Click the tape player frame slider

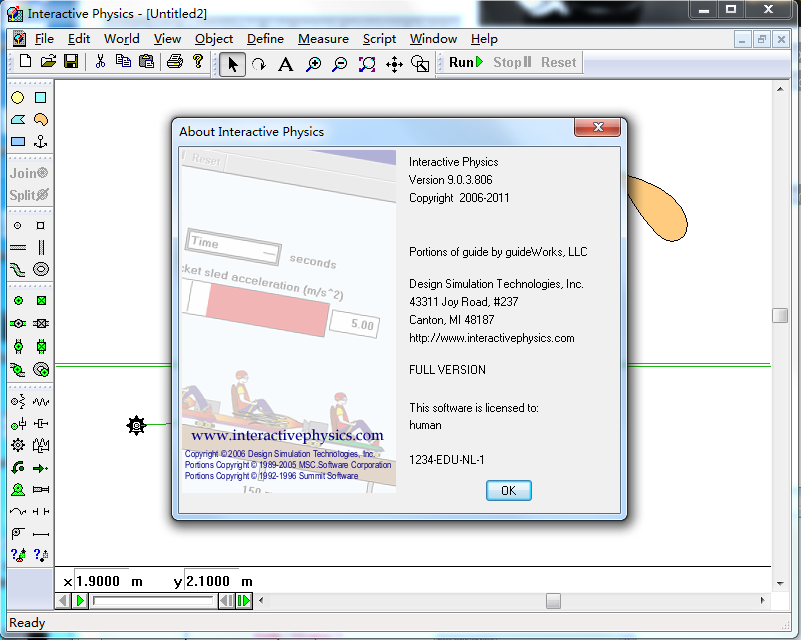(x=153, y=601)
